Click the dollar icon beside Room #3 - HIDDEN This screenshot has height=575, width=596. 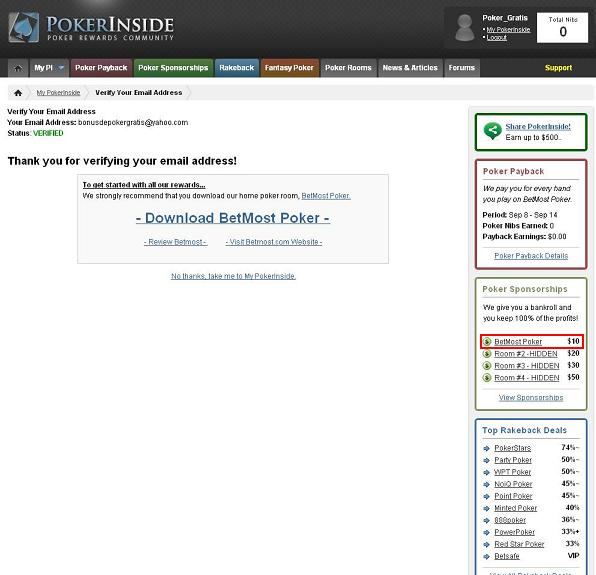pyautogui.click(x=487, y=366)
